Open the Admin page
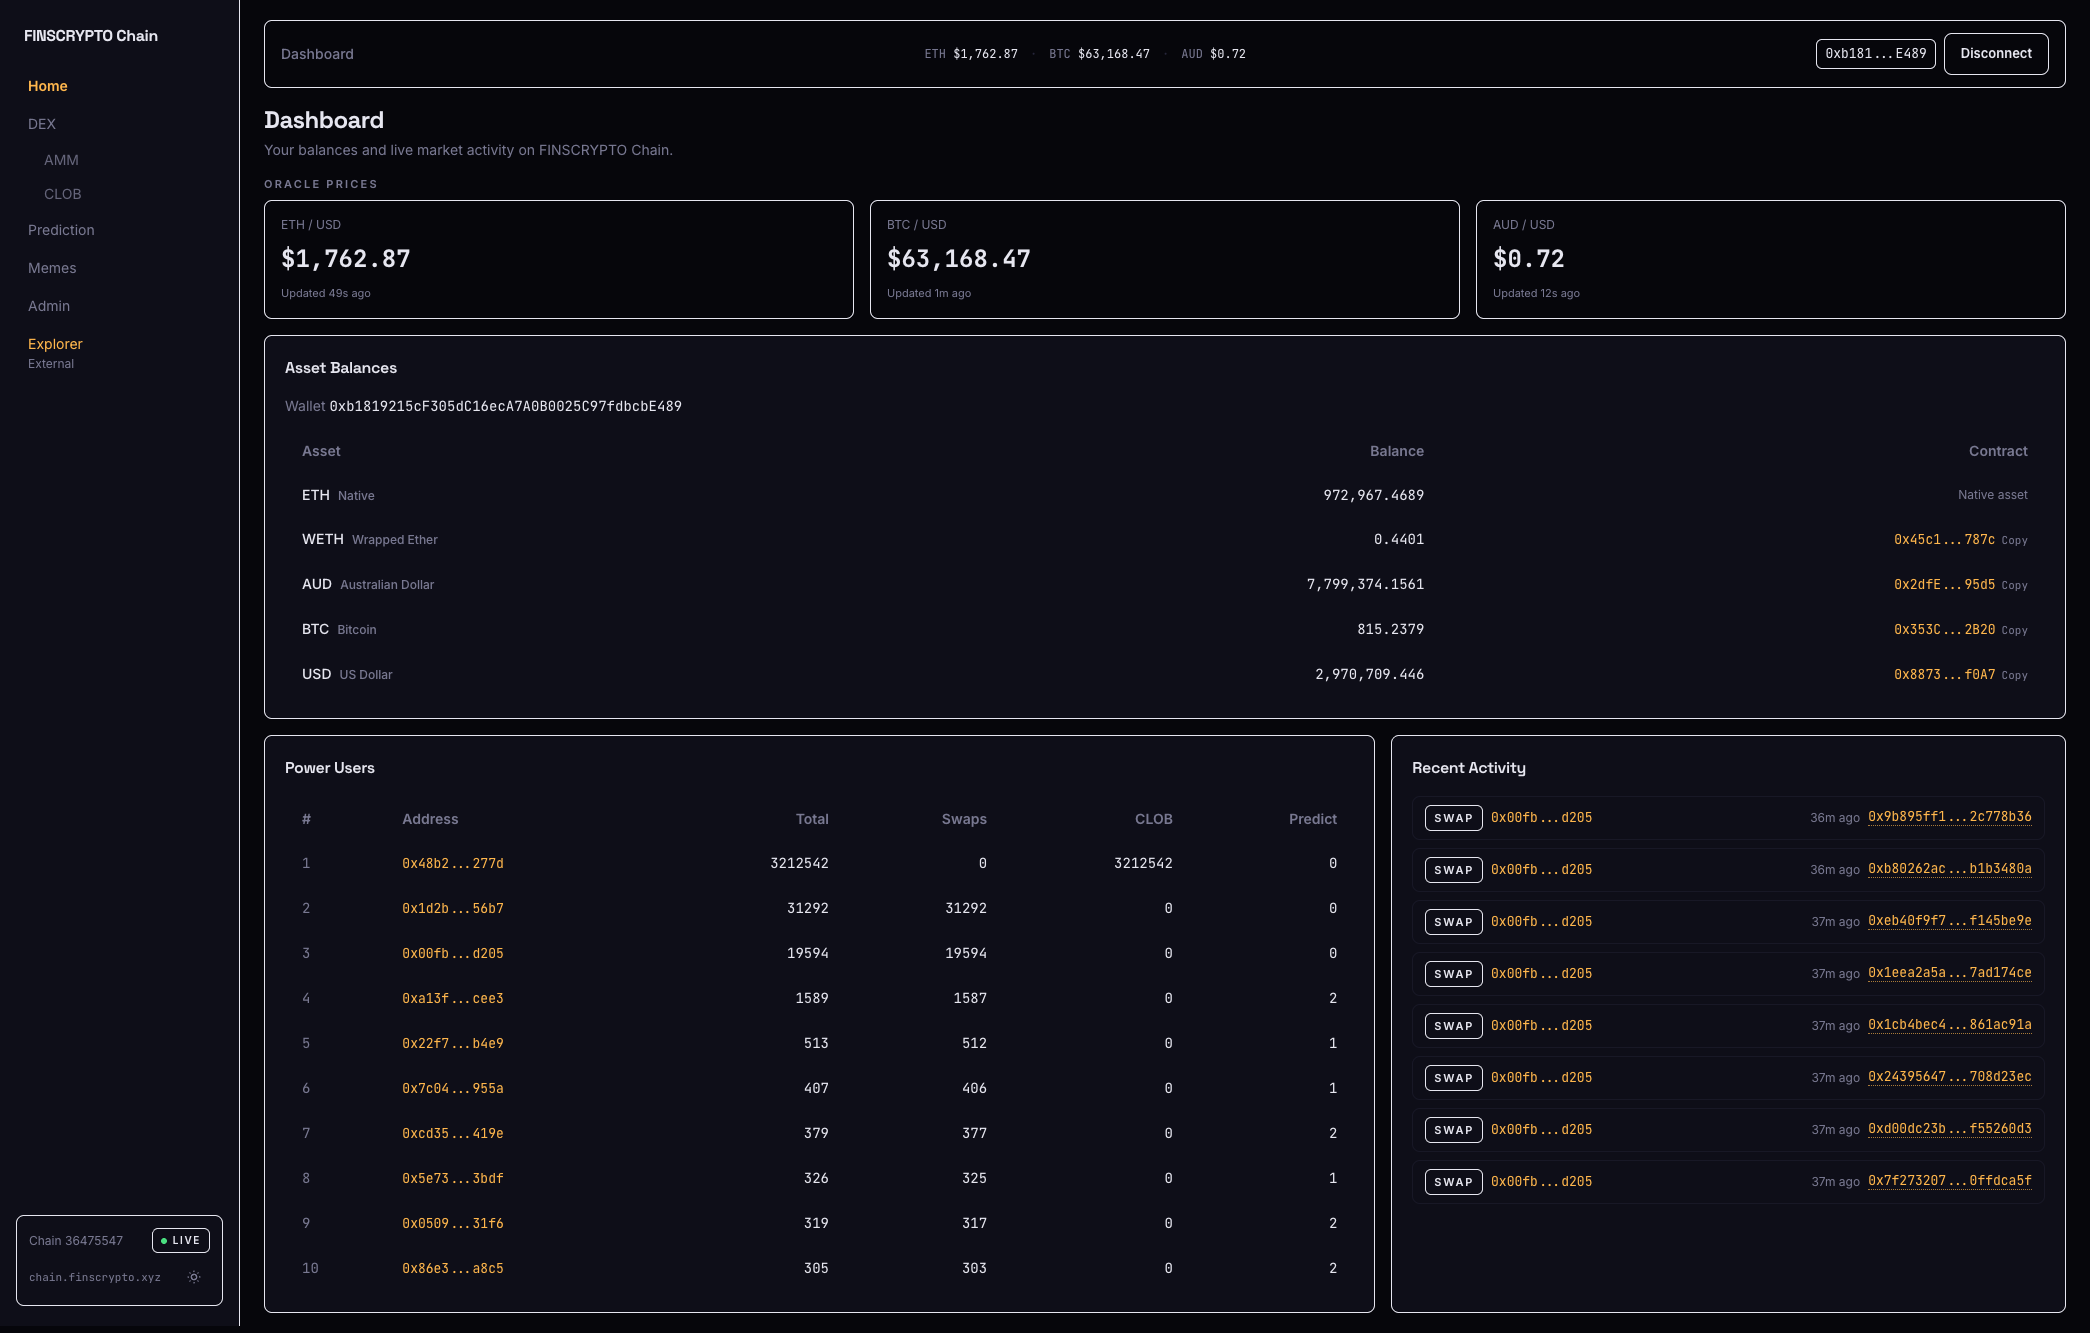This screenshot has height=1333, width=2090. pos(49,306)
